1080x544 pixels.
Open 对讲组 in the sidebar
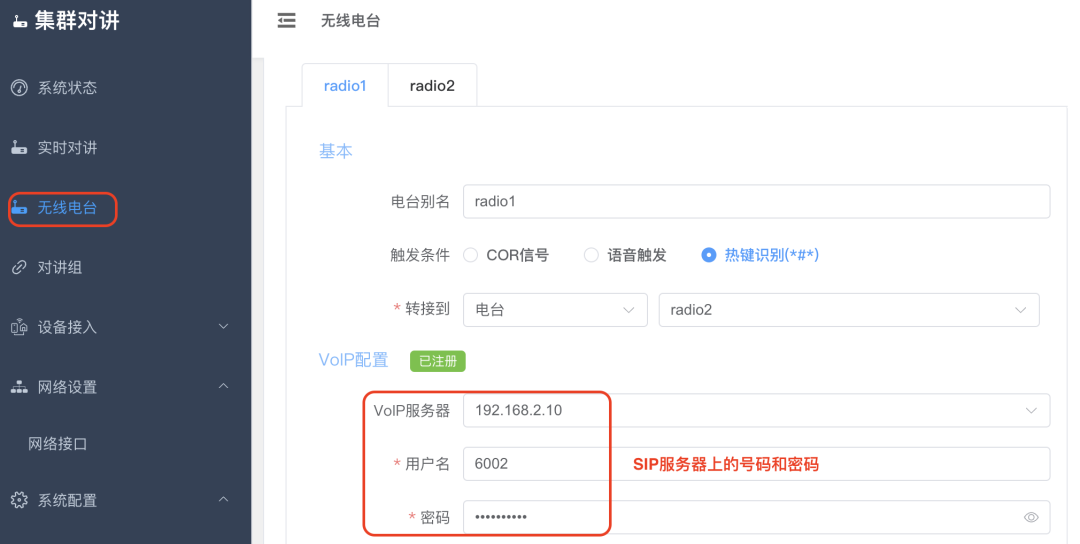(59, 267)
